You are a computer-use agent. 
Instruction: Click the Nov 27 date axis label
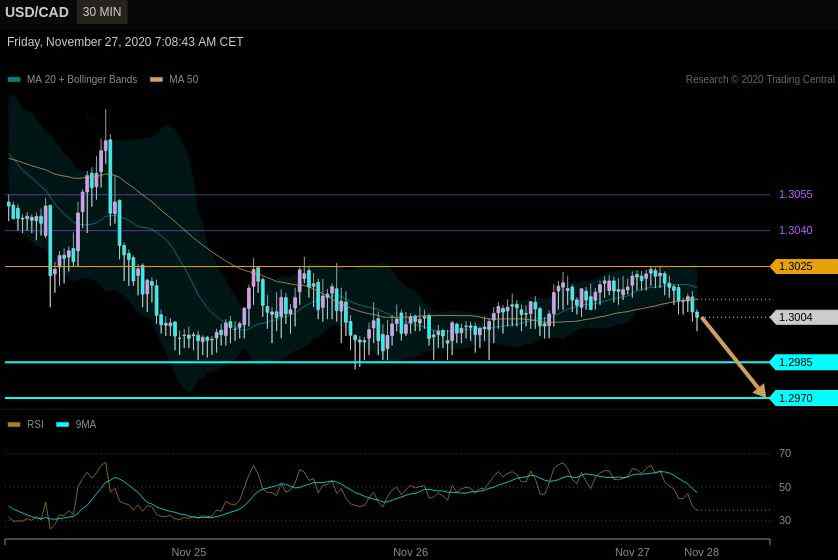632,553
